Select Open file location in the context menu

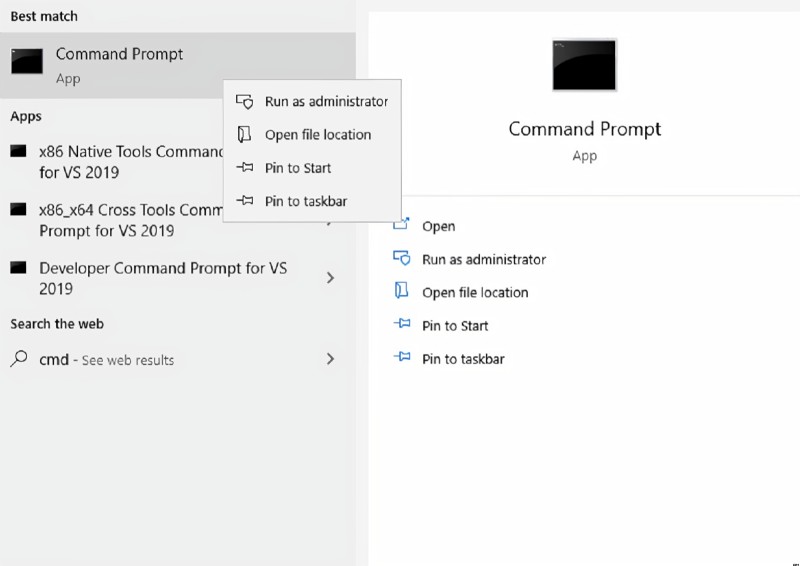pos(312,135)
